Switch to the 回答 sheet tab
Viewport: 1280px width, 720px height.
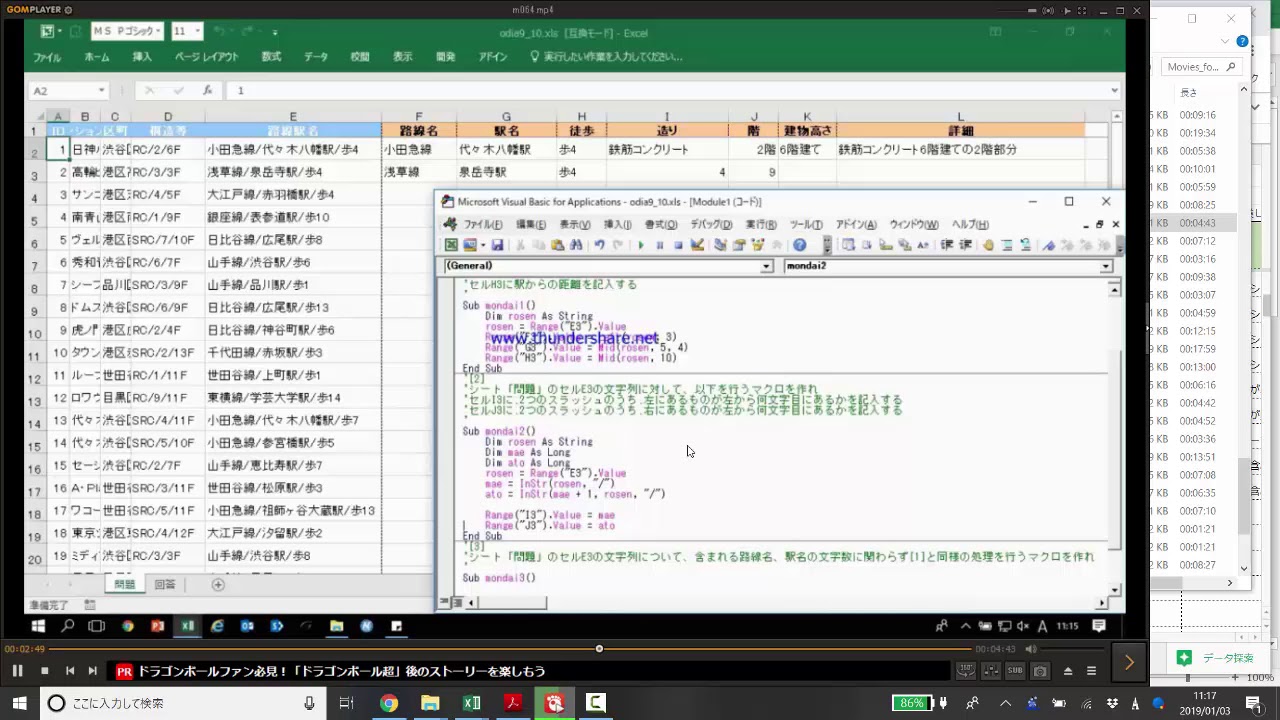click(x=164, y=584)
